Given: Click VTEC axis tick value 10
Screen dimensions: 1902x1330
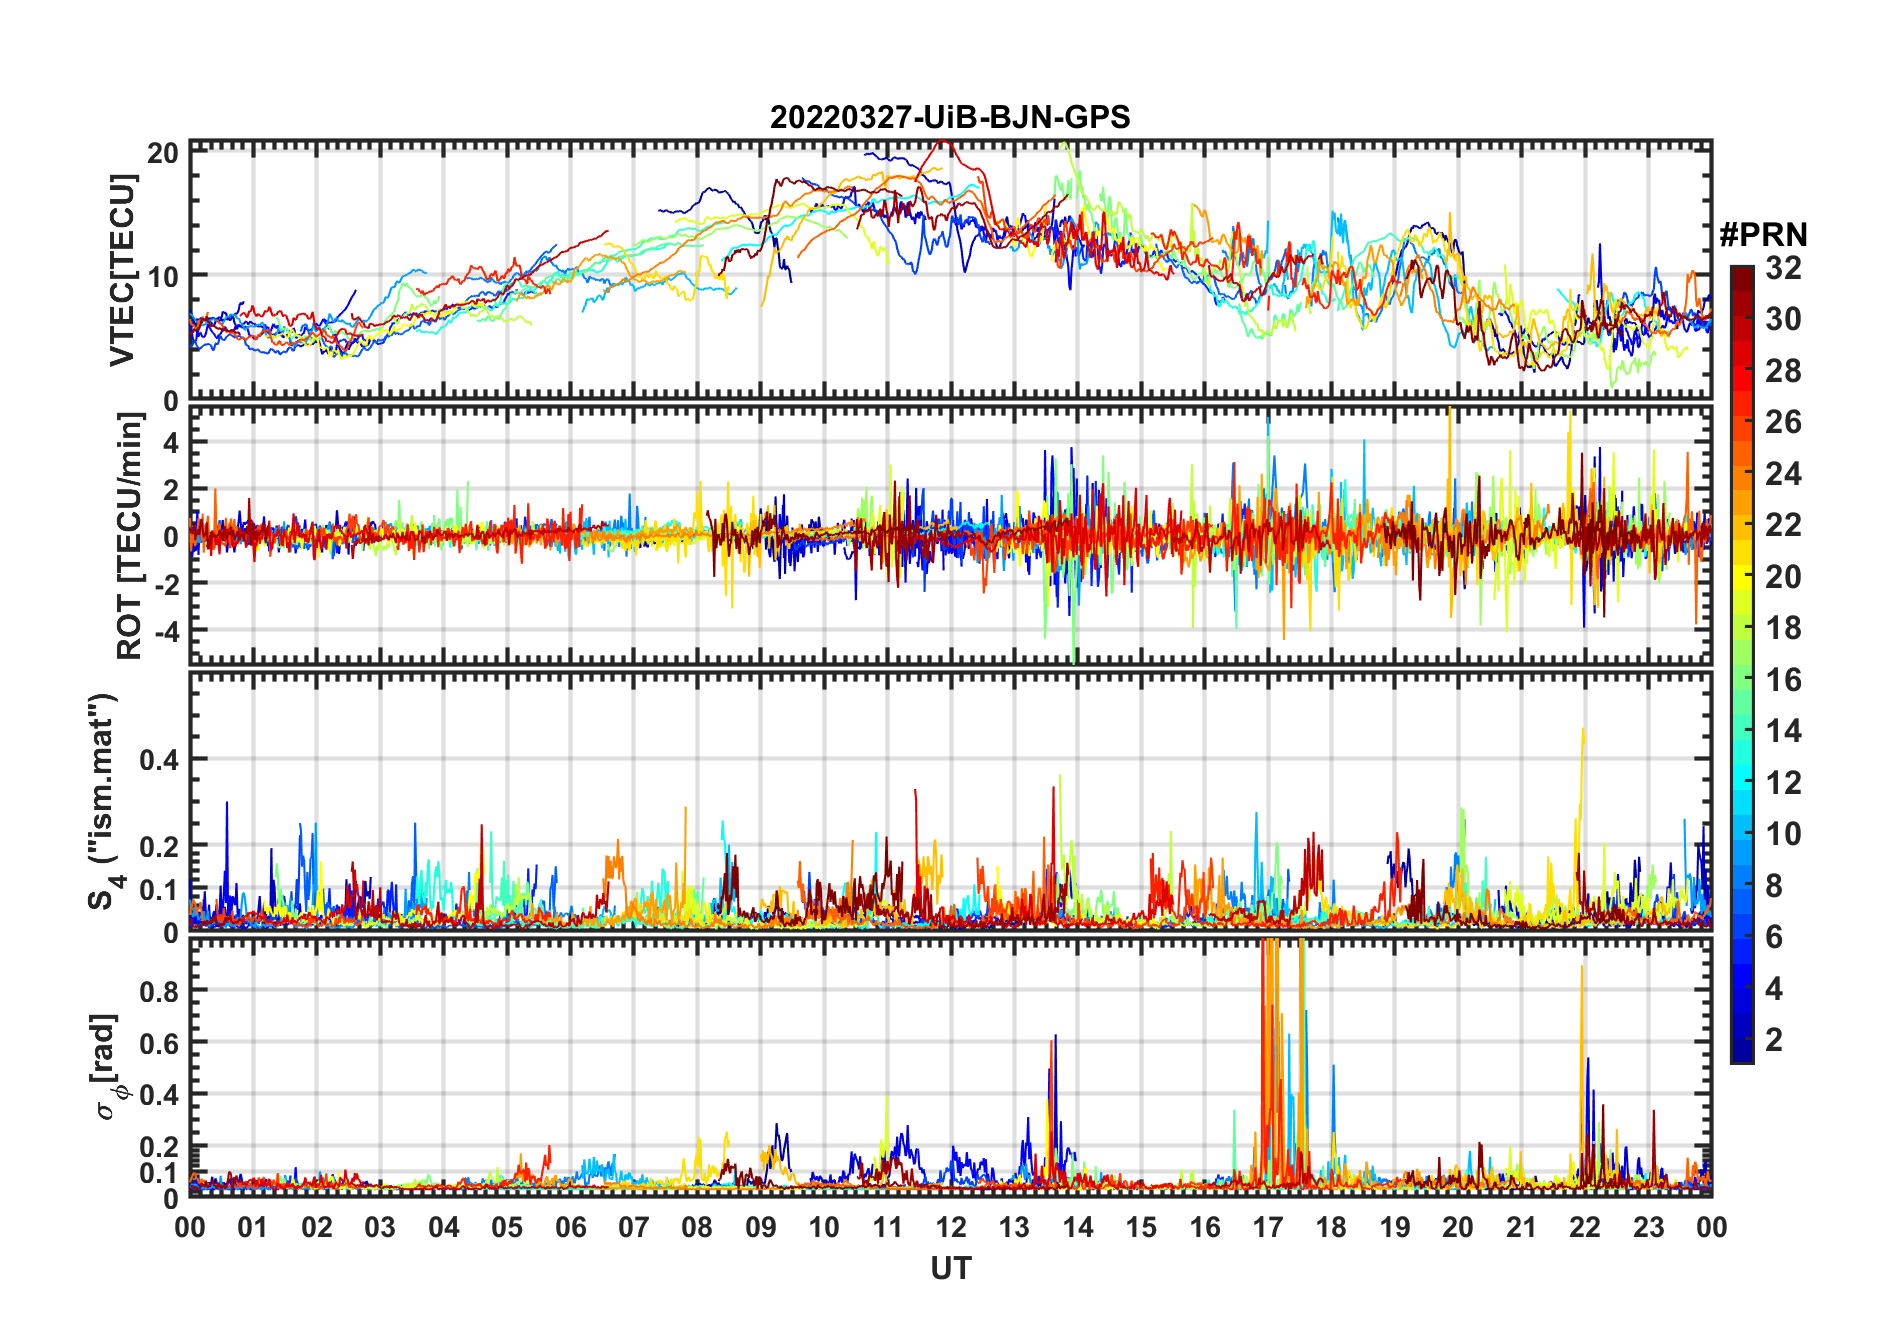Looking at the screenshot, I should click(x=163, y=277).
